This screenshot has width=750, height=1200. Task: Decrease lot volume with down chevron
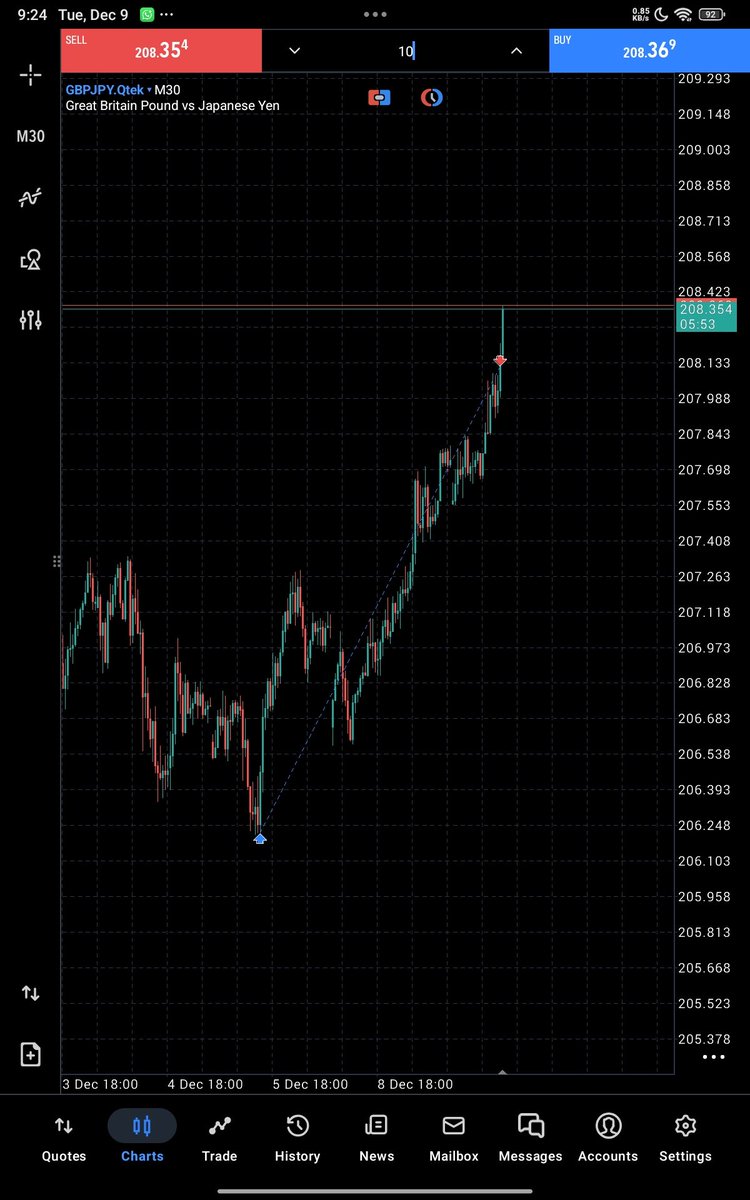294,51
